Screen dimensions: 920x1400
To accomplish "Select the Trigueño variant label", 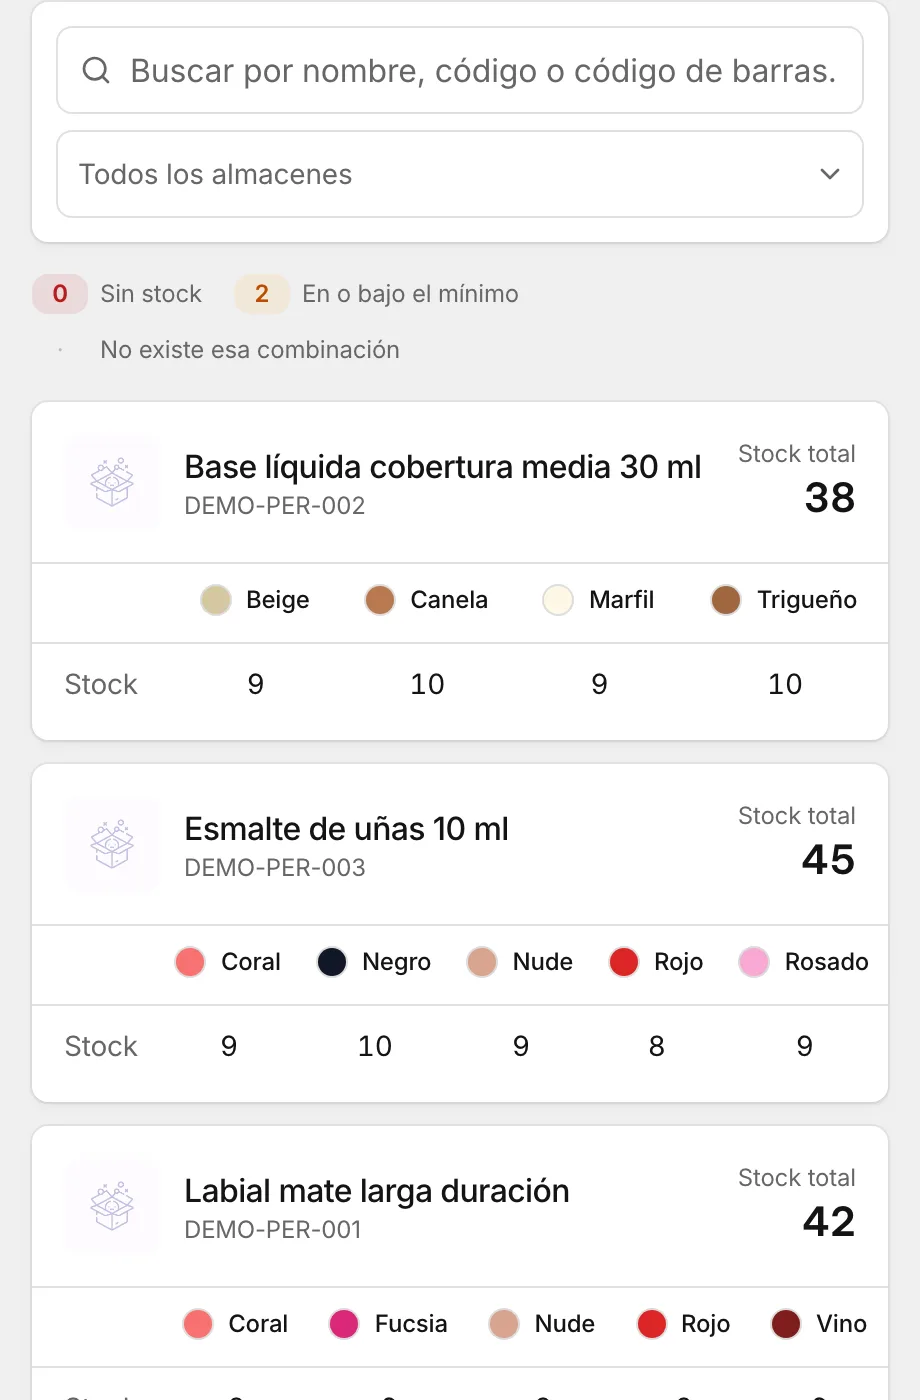I will coord(807,600).
